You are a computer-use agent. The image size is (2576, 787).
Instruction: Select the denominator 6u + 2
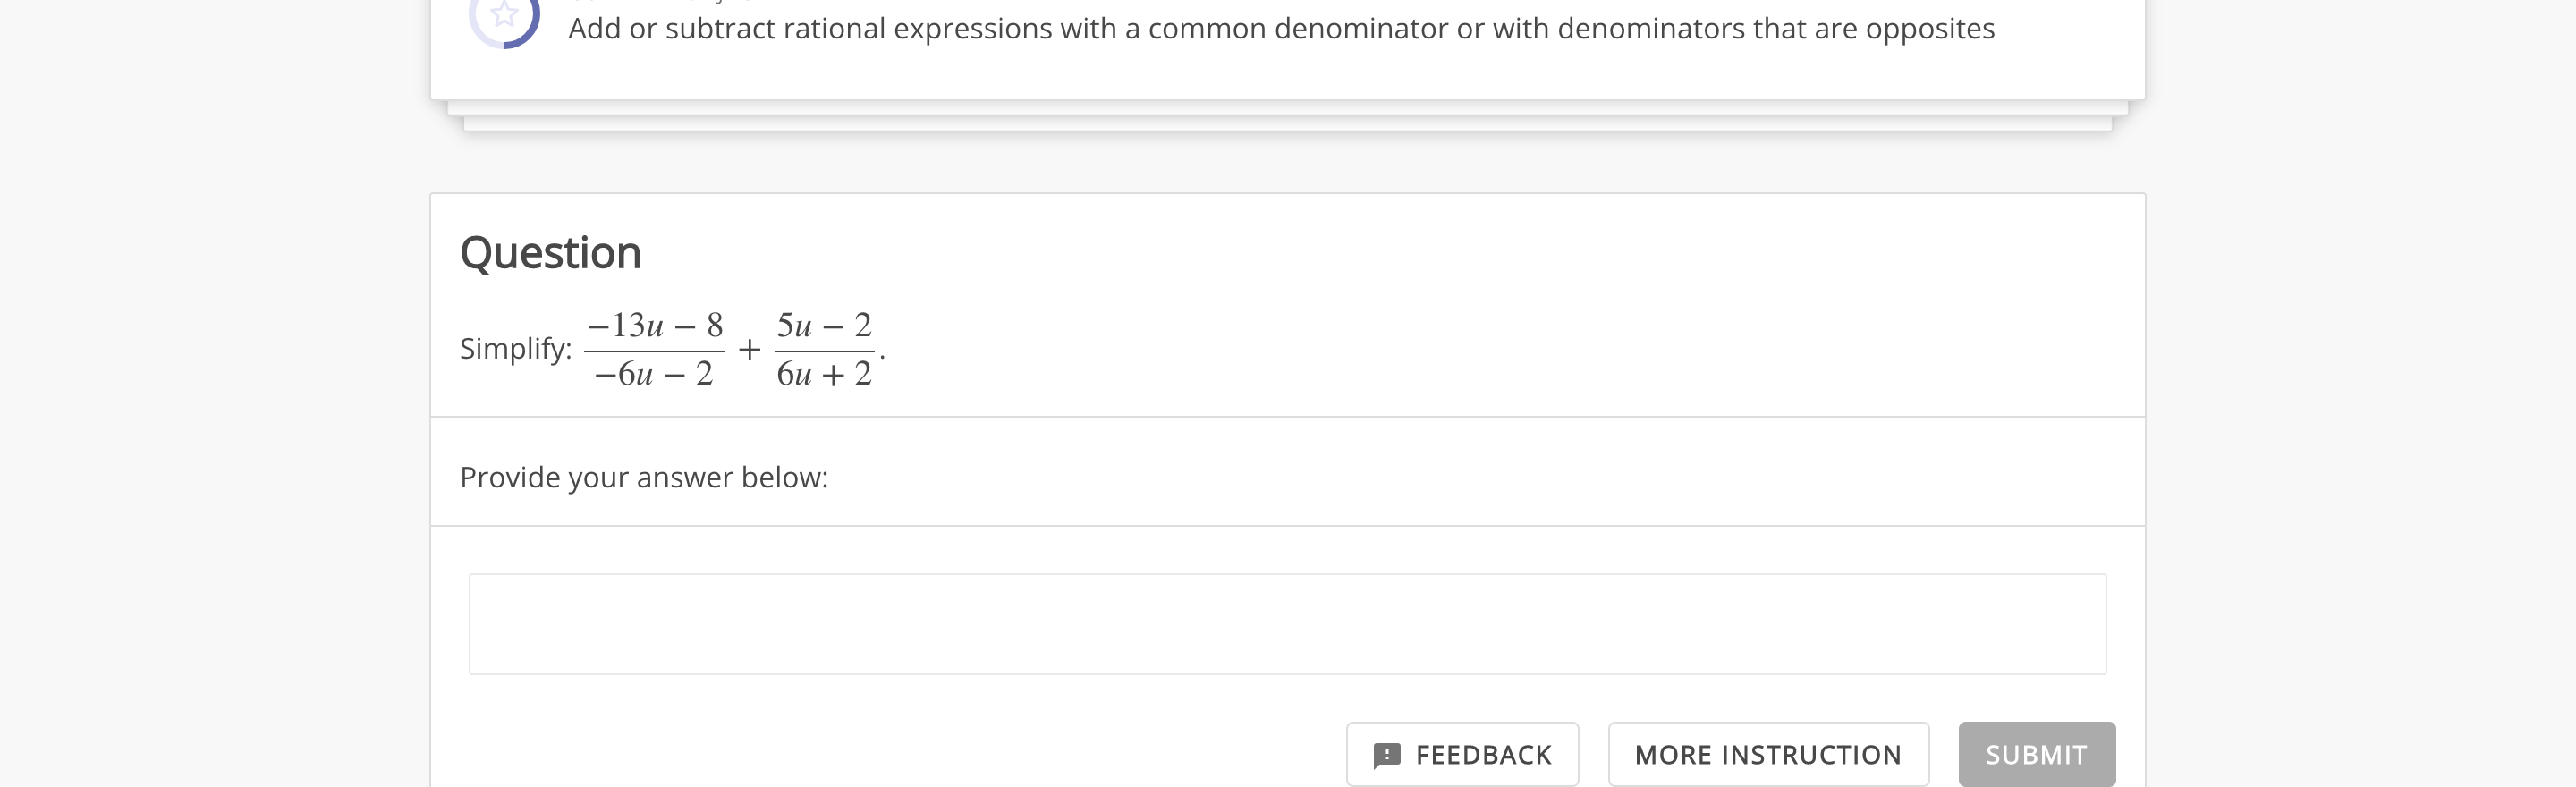[824, 374]
